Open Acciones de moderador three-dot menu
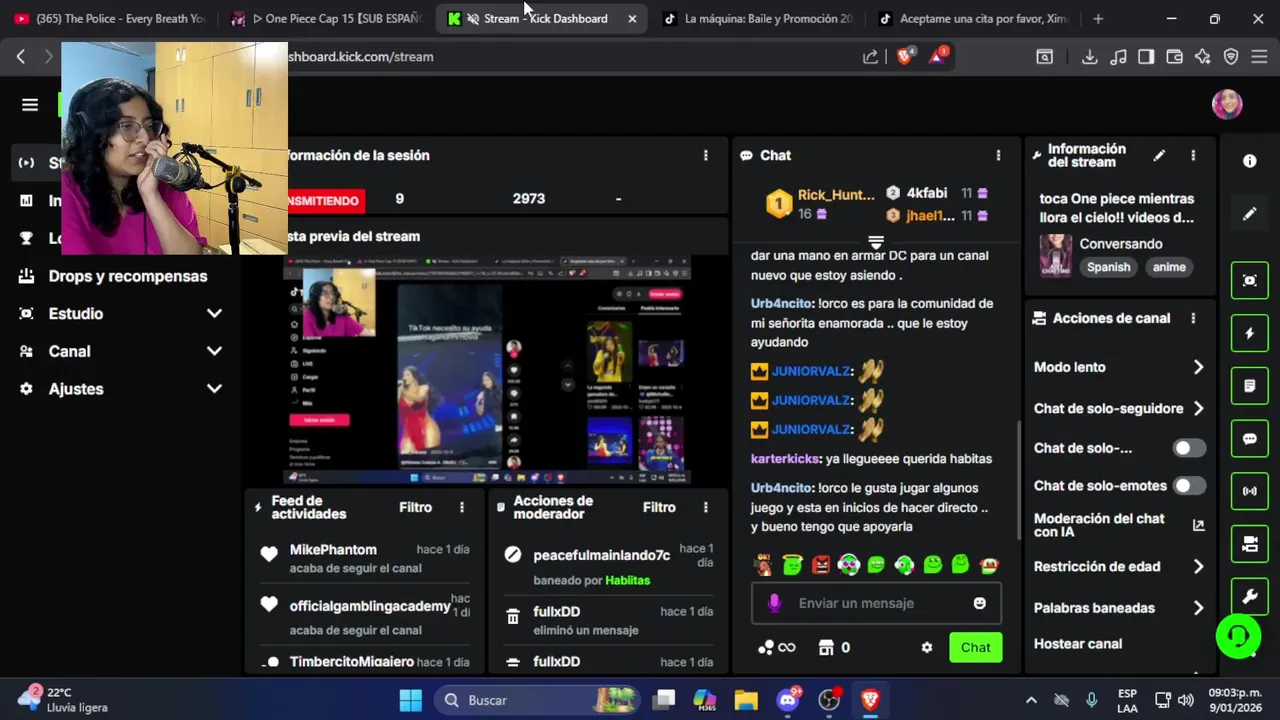1280x720 pixels. click(705, 507)
